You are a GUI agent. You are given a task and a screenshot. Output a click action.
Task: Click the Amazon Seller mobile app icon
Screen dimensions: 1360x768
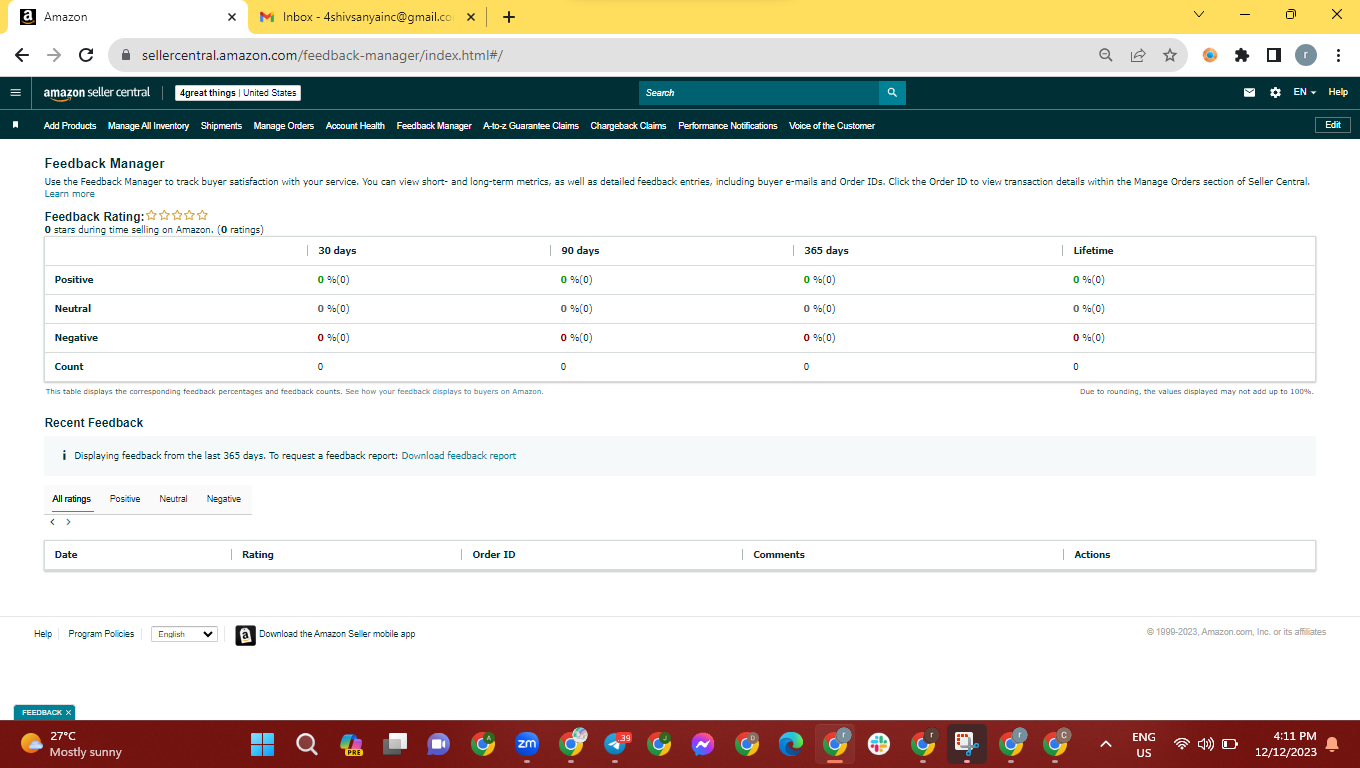coord(245,635)
